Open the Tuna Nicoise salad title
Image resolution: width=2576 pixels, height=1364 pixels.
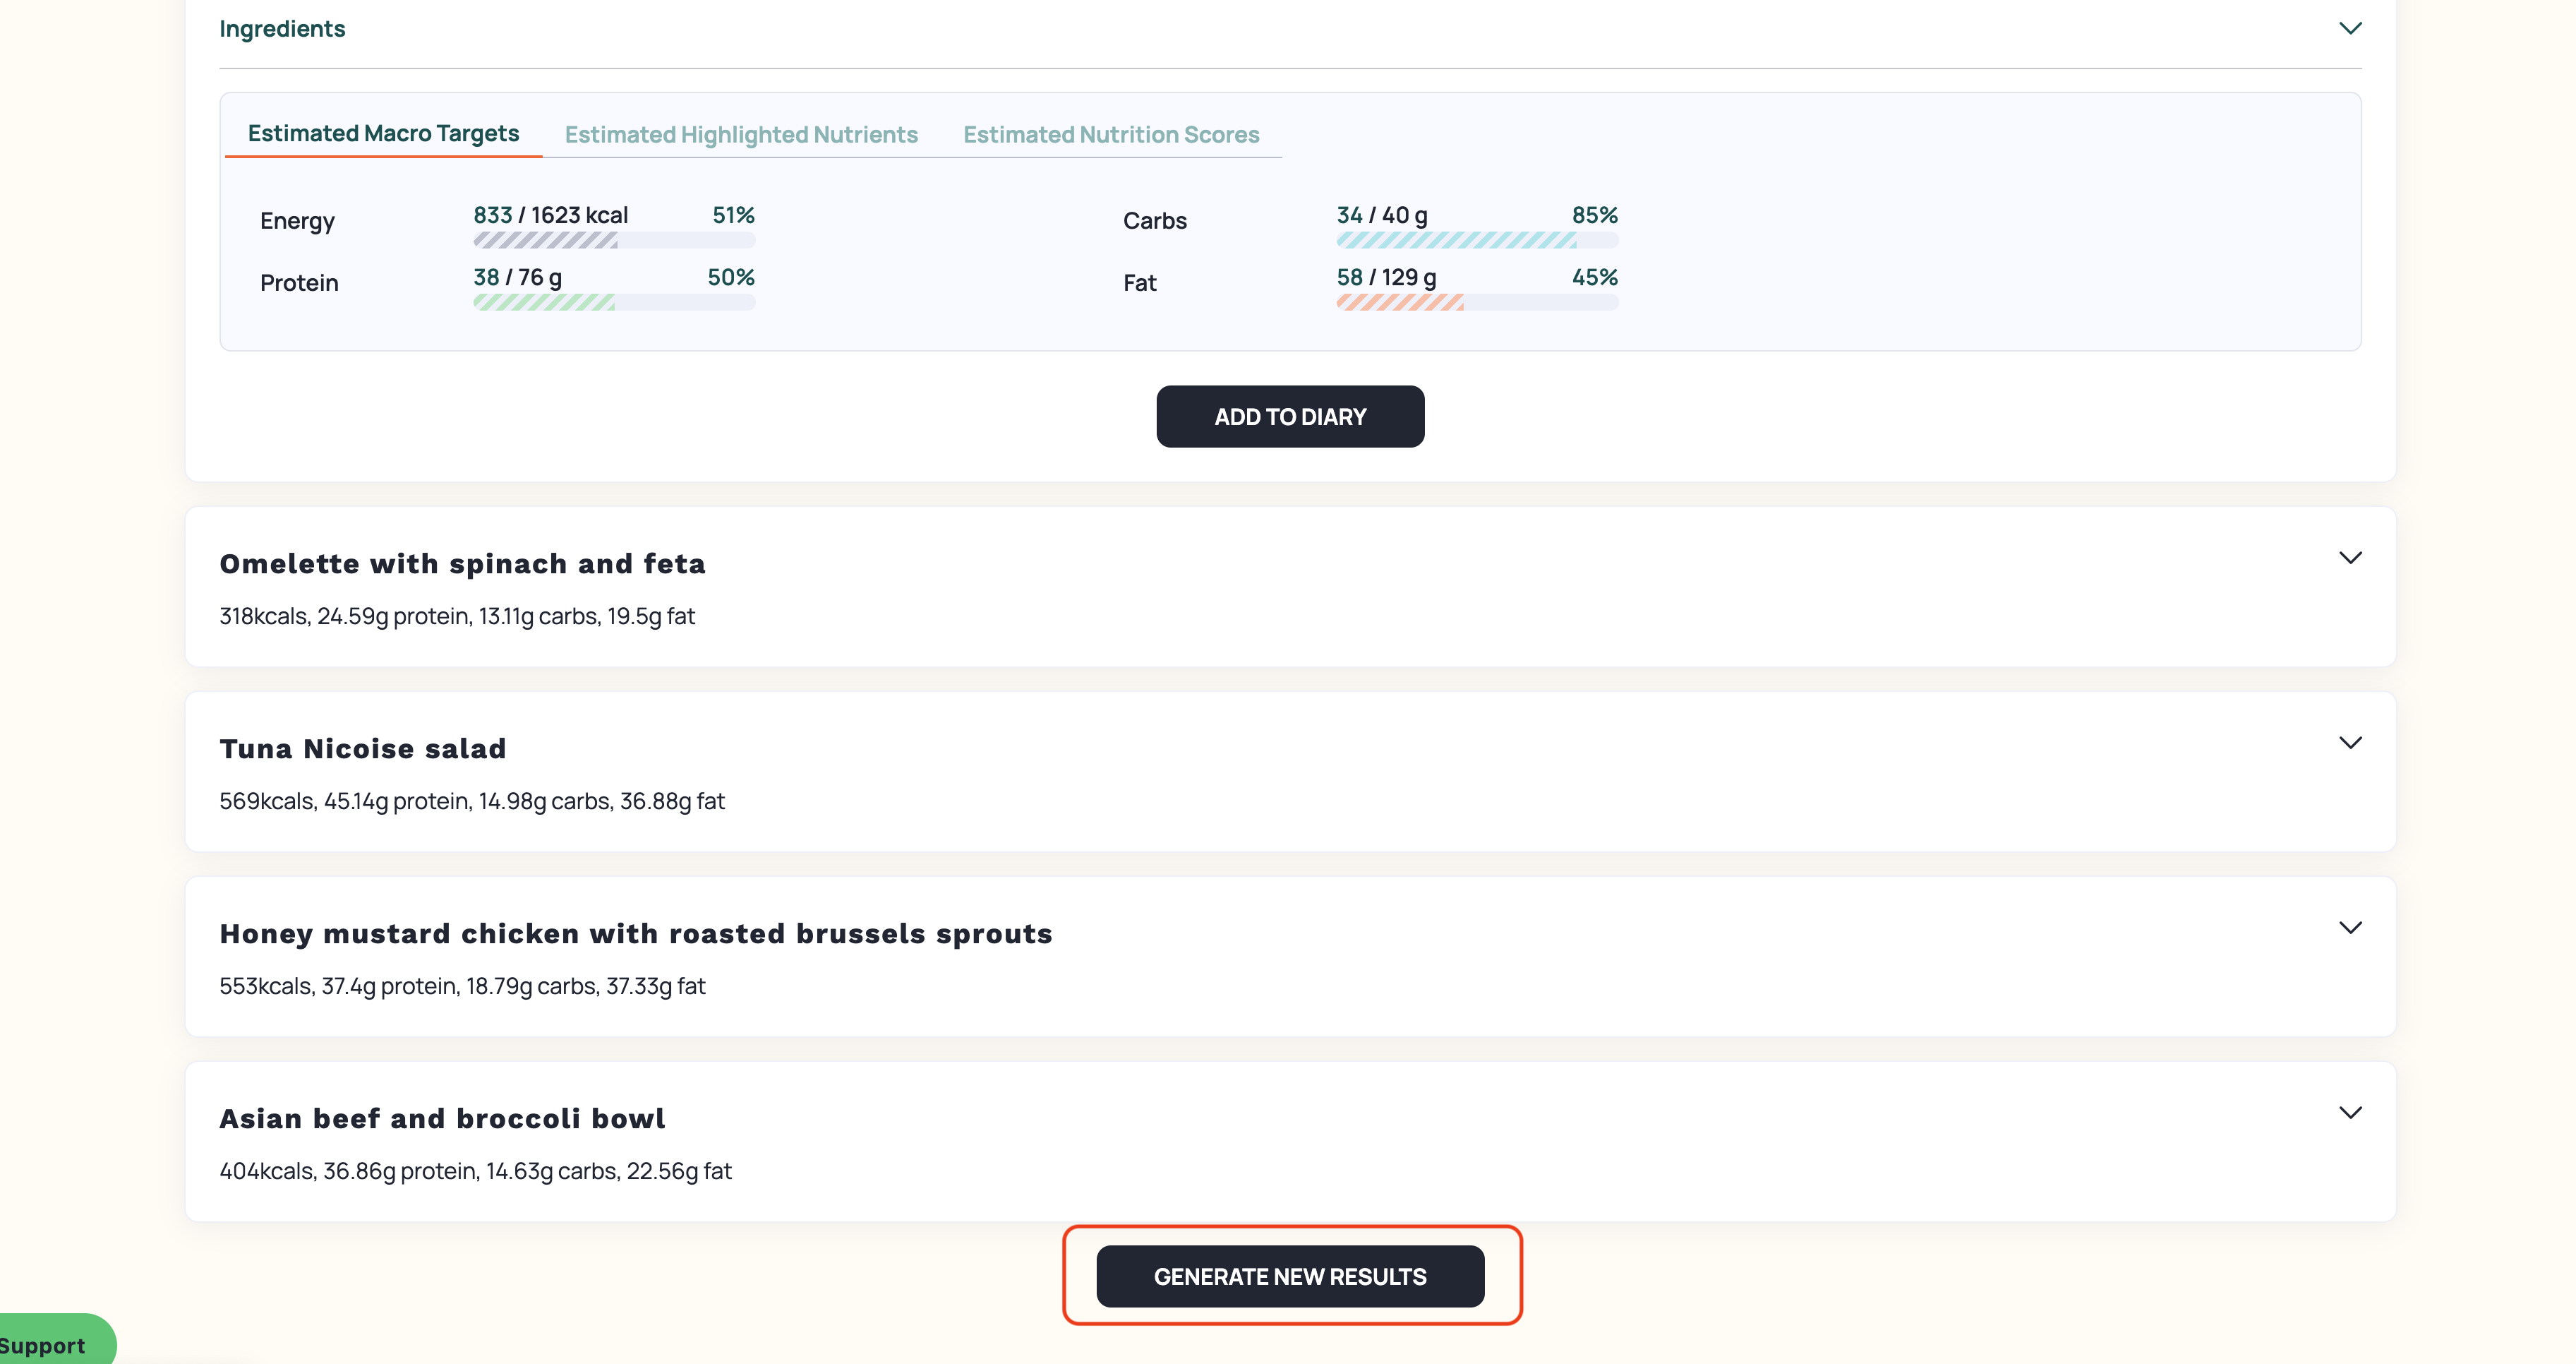point(363,749)
